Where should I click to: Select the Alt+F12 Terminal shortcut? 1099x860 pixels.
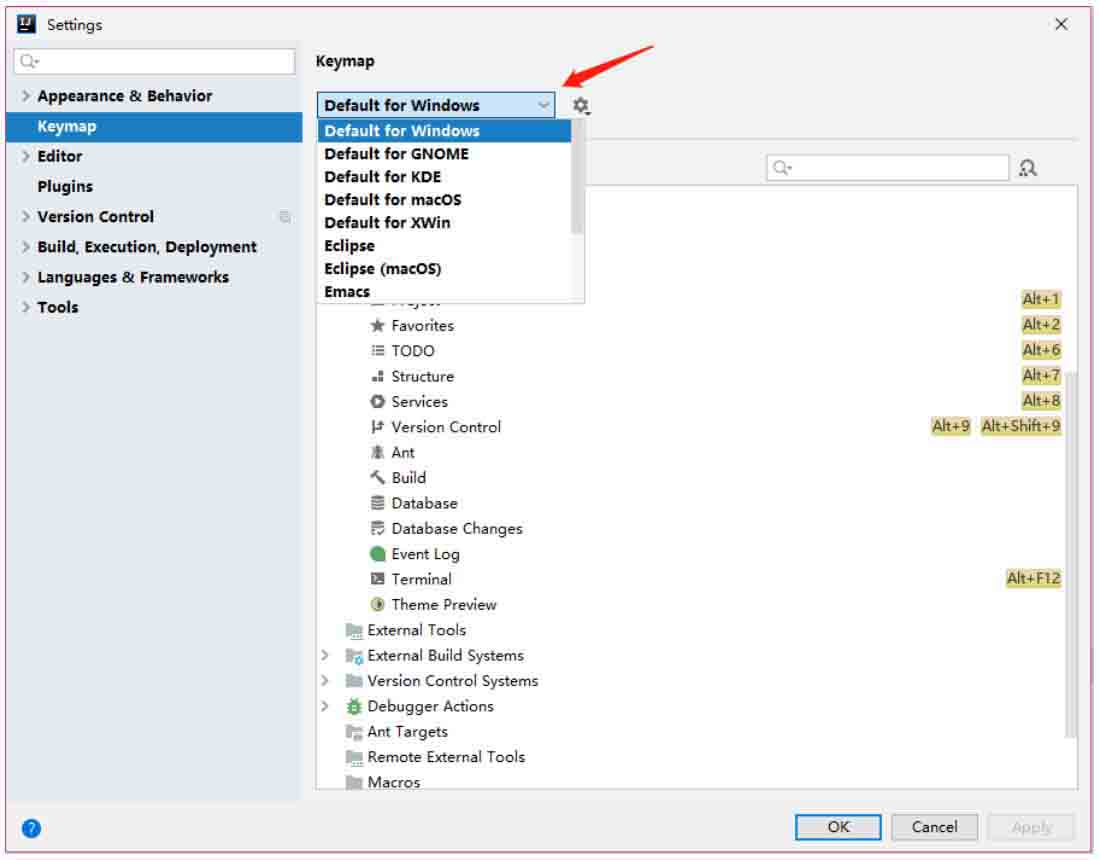1033,578
